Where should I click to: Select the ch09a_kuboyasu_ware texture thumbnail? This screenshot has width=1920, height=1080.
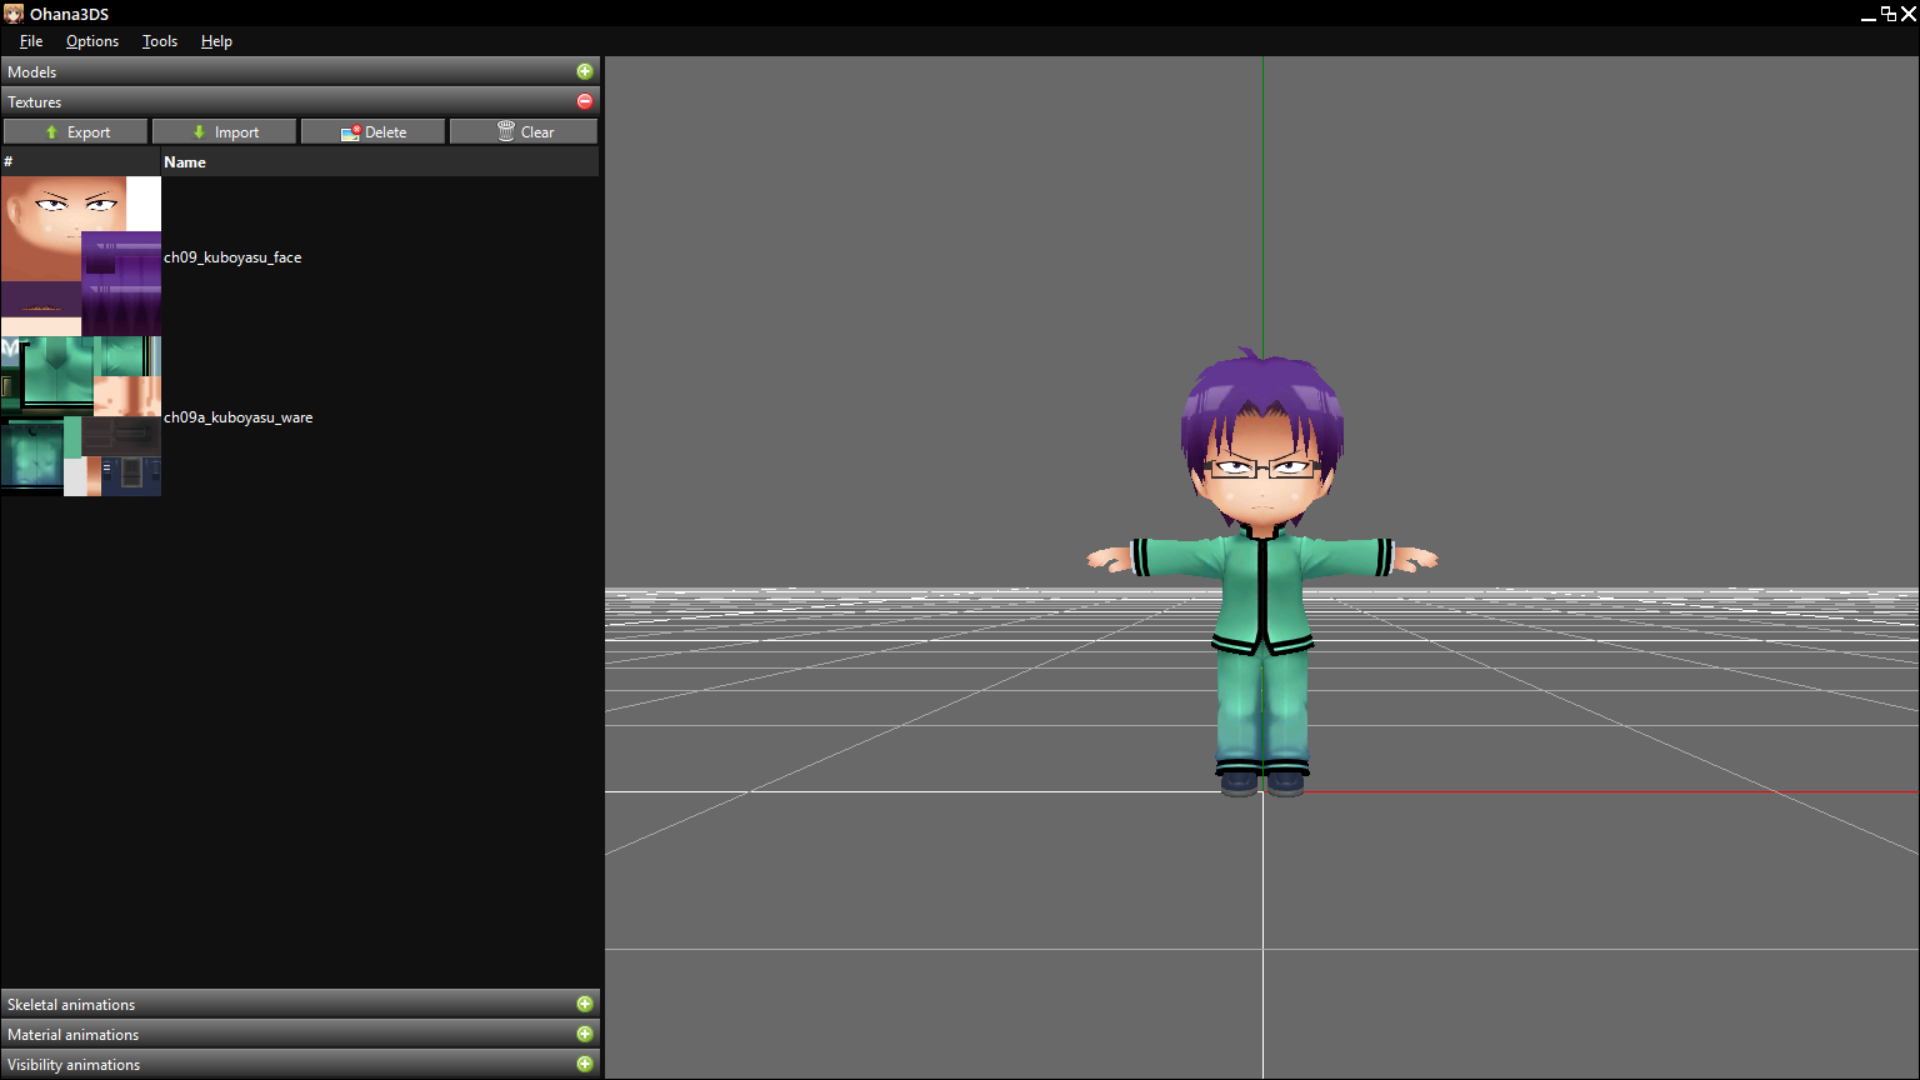pyautogui.click(x=81, y=416)
